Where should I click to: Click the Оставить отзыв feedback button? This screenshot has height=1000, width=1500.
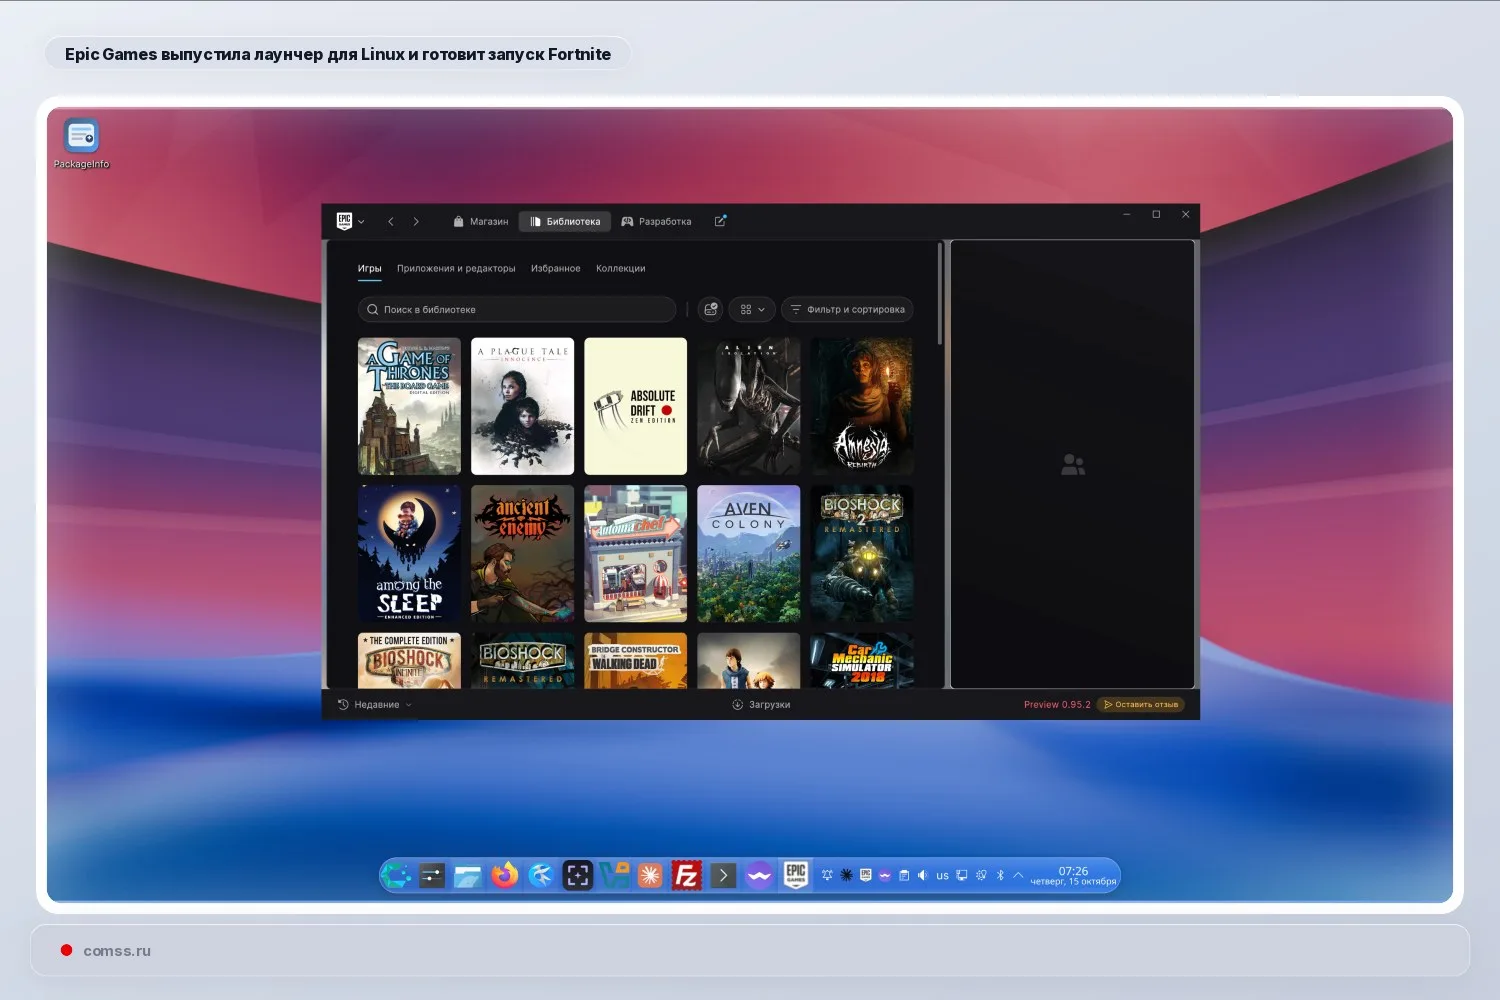coord(1141,705)
